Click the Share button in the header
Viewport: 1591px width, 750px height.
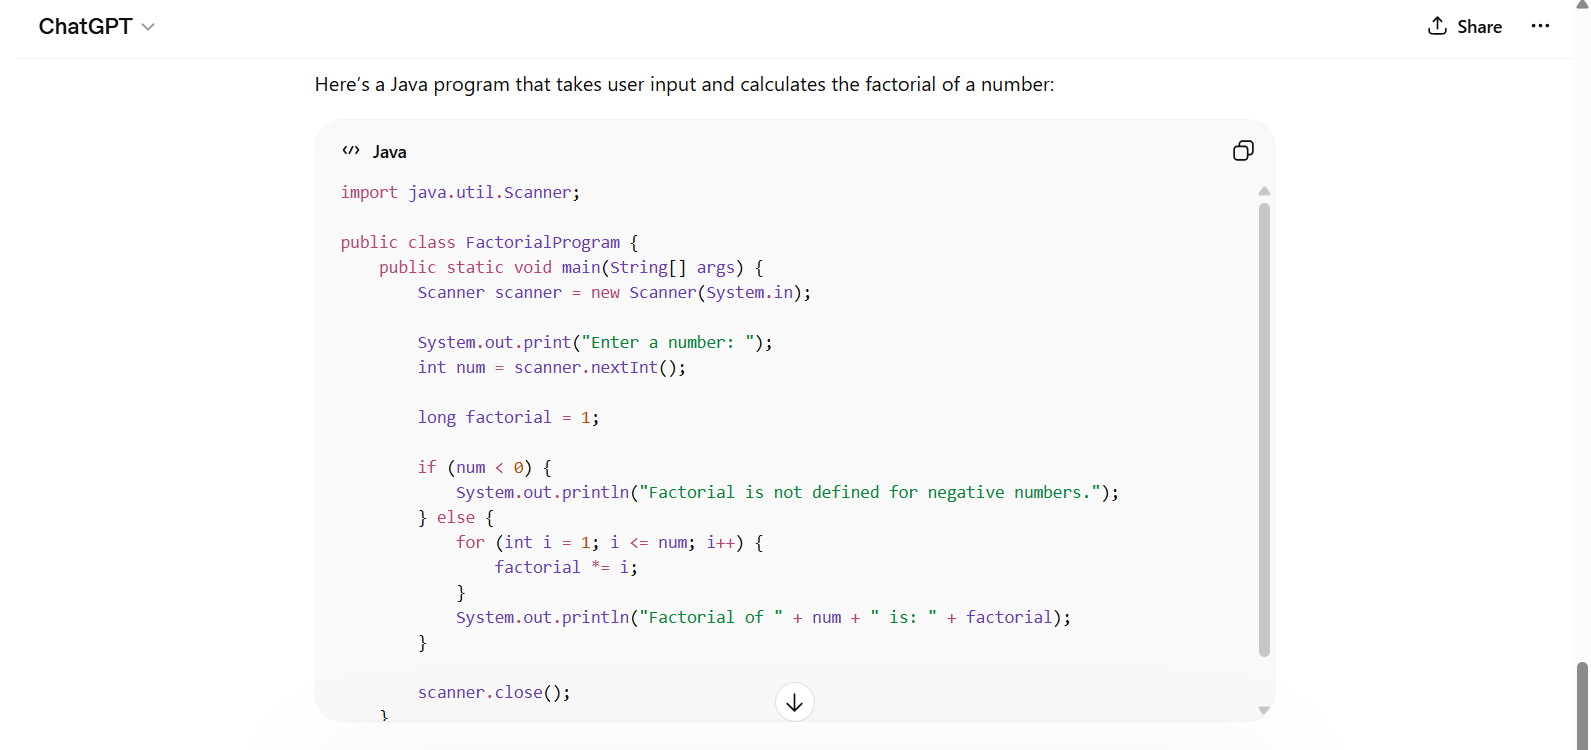(1465, 26)
